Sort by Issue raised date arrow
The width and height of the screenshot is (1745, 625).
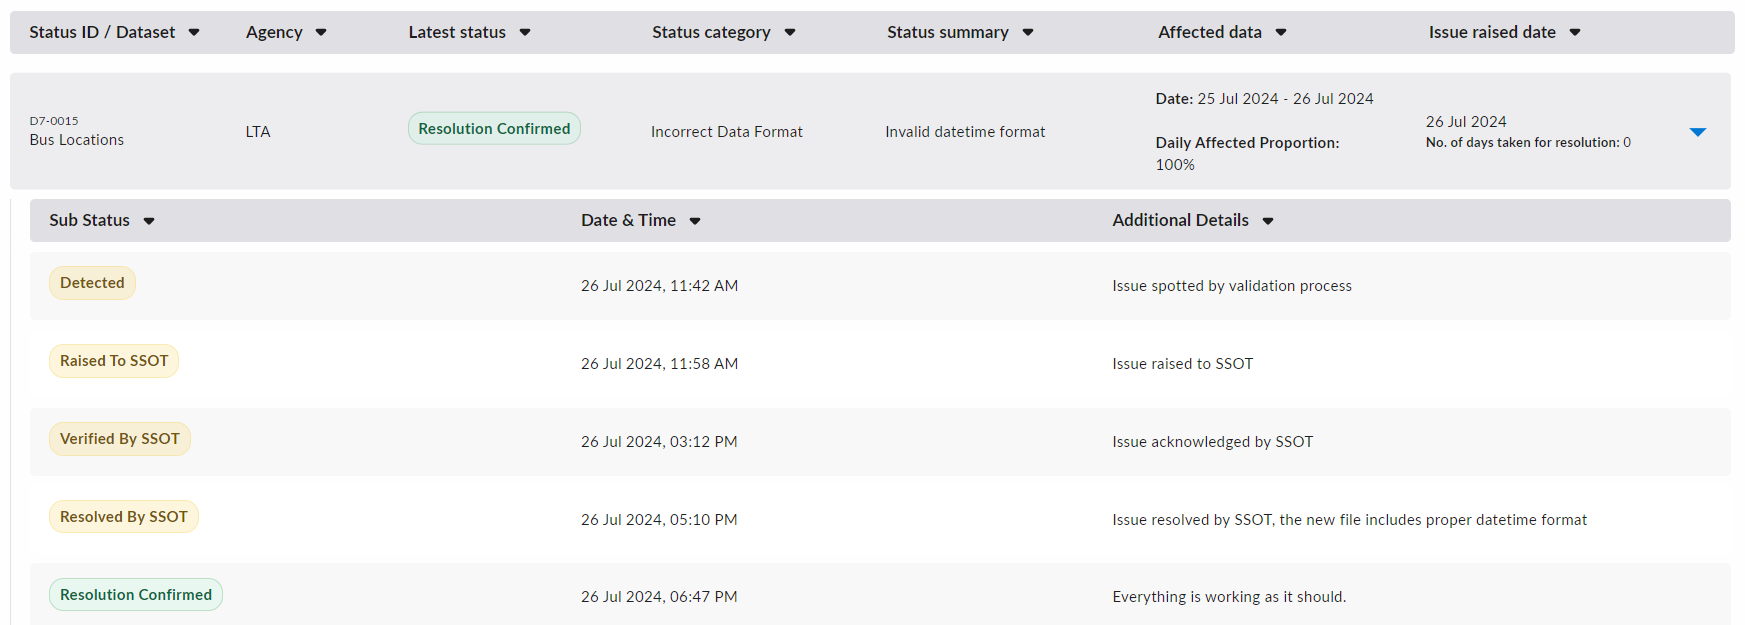click(x=1575, y=33)
